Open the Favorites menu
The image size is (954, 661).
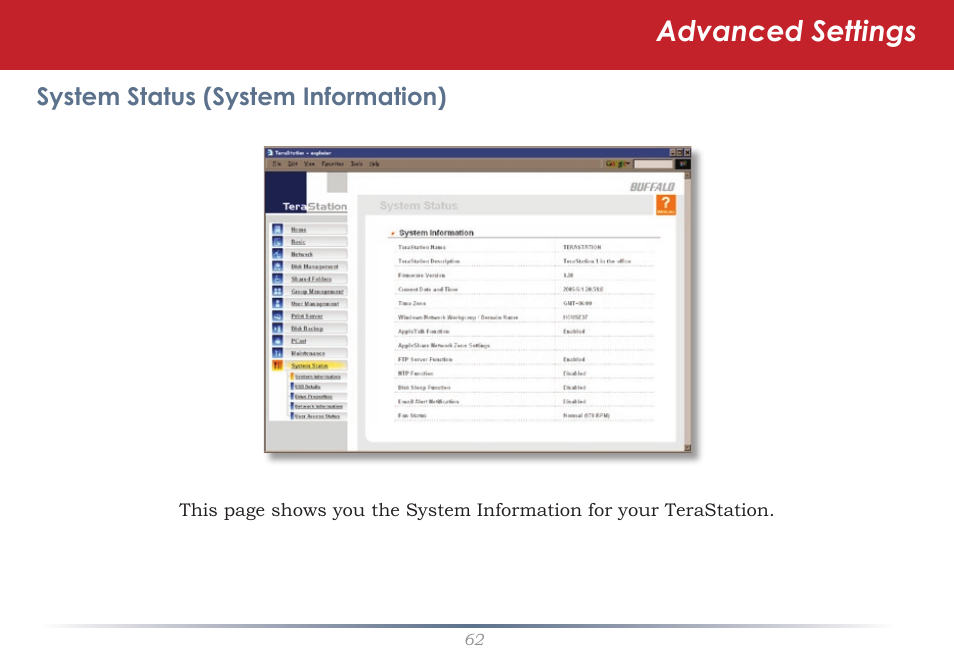point(332,164)
